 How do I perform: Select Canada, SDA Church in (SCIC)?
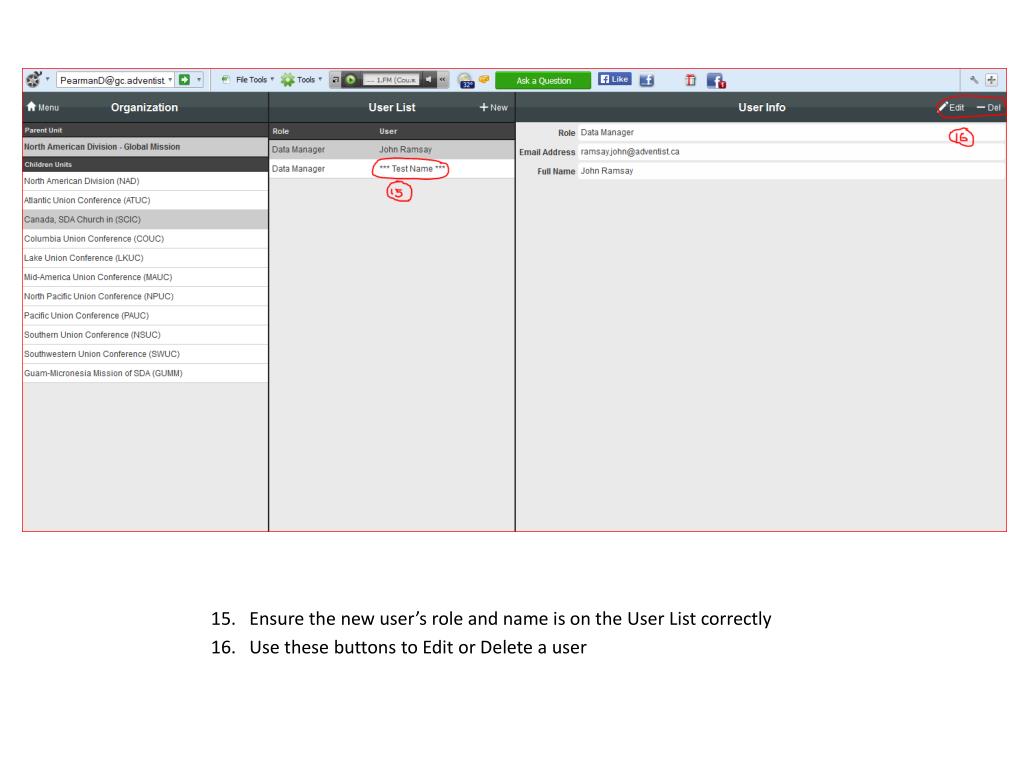(145, 219)
